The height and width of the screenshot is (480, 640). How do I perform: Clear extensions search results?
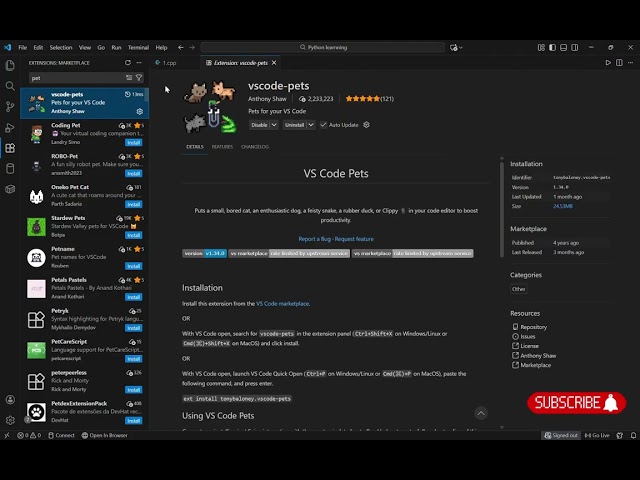(x=129, y=78)
